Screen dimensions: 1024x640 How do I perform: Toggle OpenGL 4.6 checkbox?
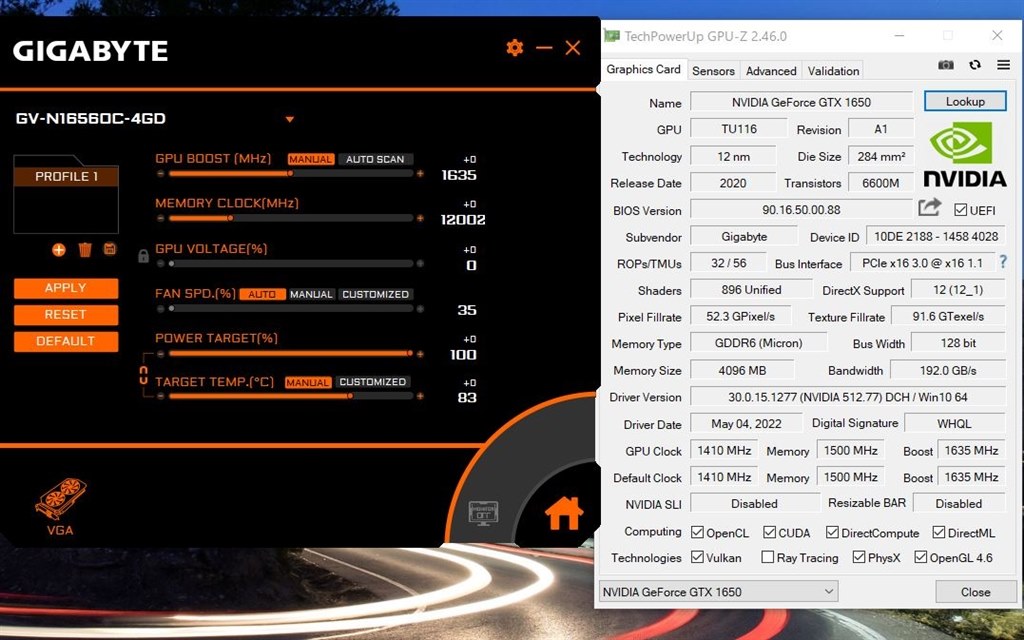(921, 557)
